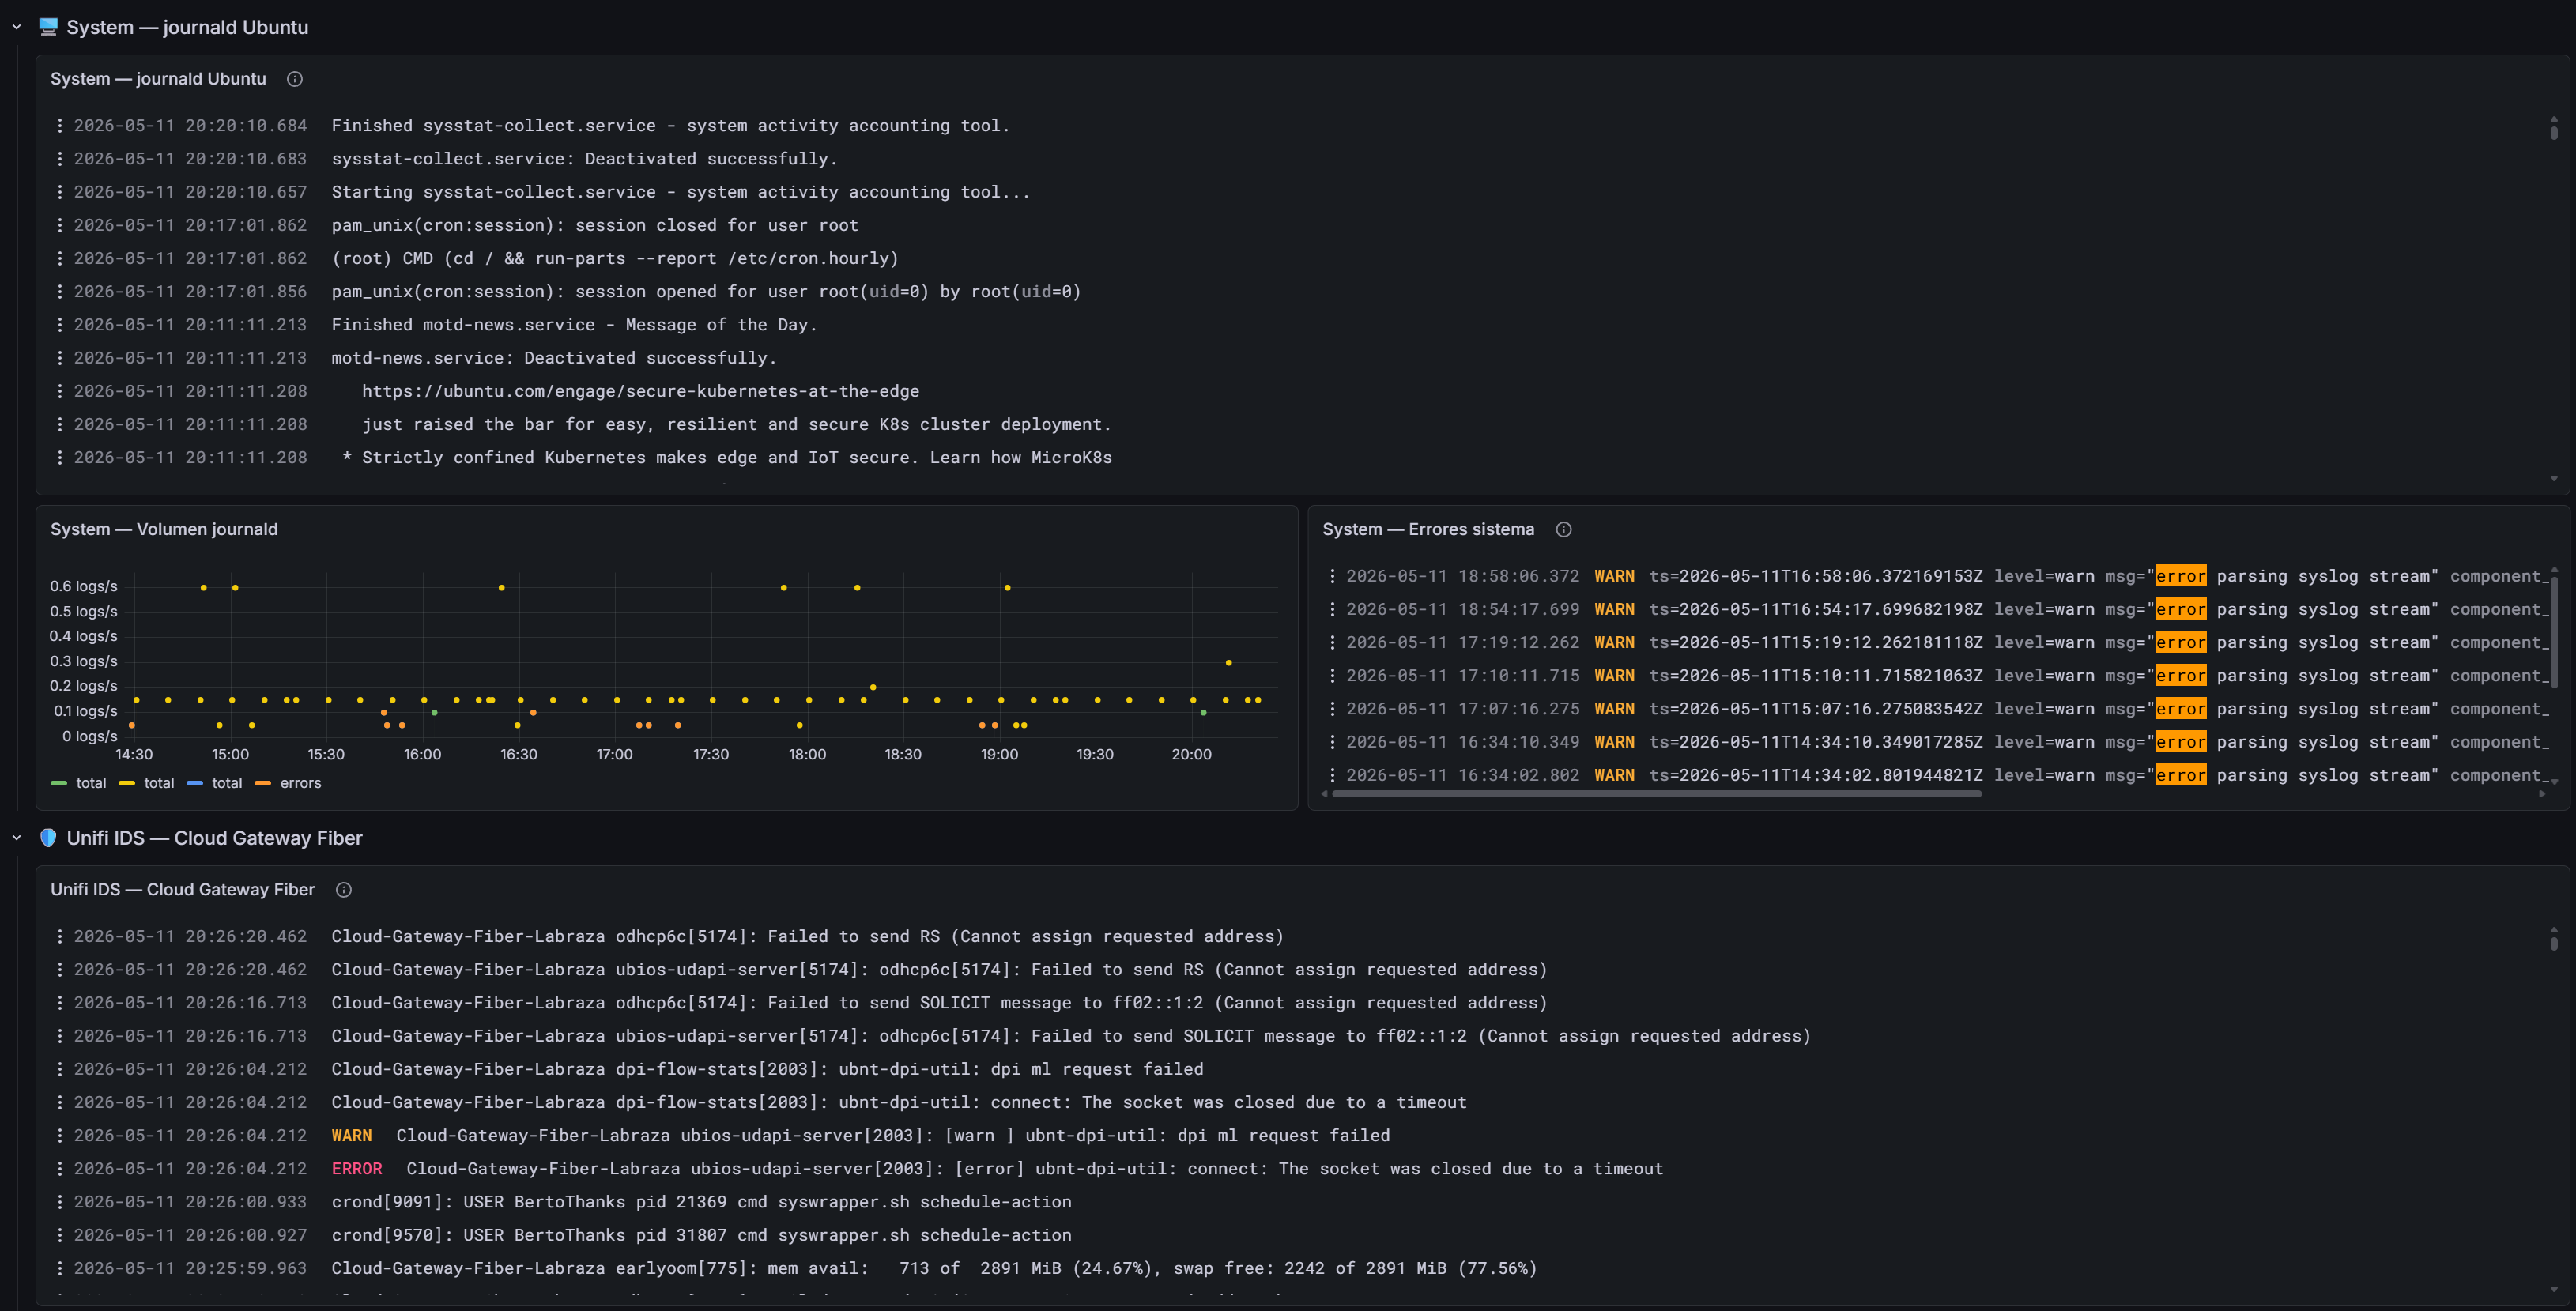
Task: Open row menu for 'crond[9570]: USER BertoThanks' line
Action: coord(60,1235)
